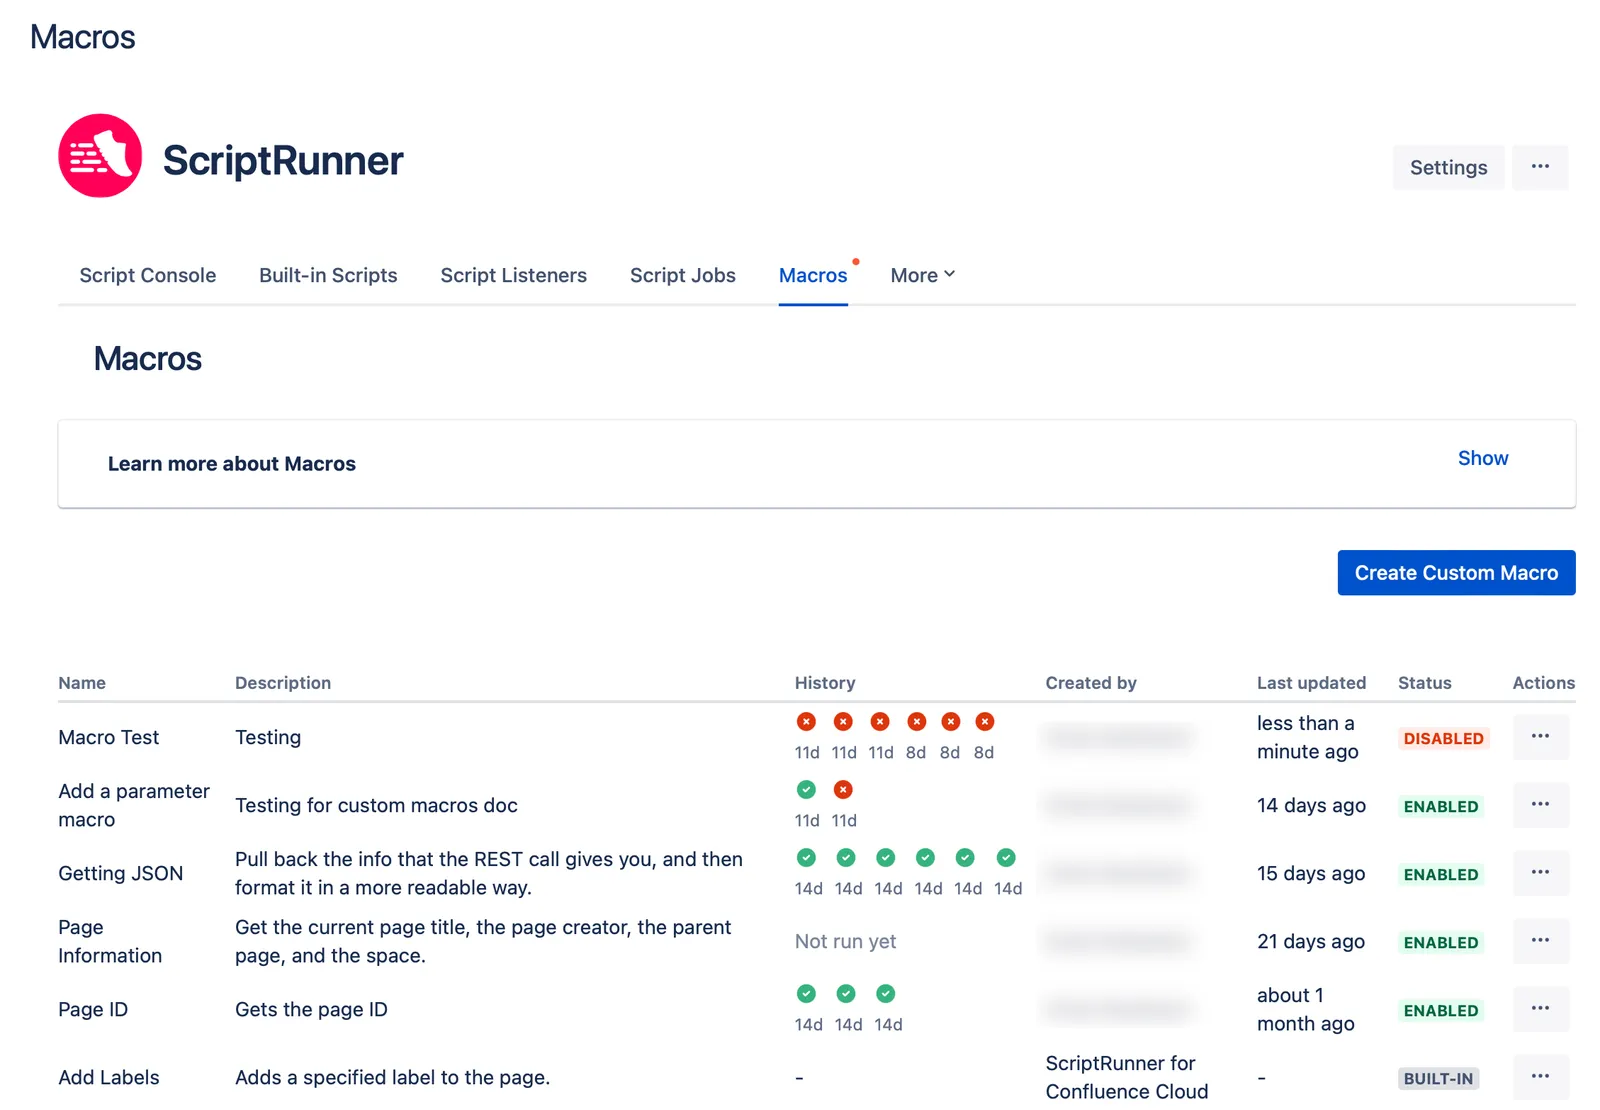Click the Page ID macro name
The width and height of the screenshot is (1600, 1110).
point(93,1009)
